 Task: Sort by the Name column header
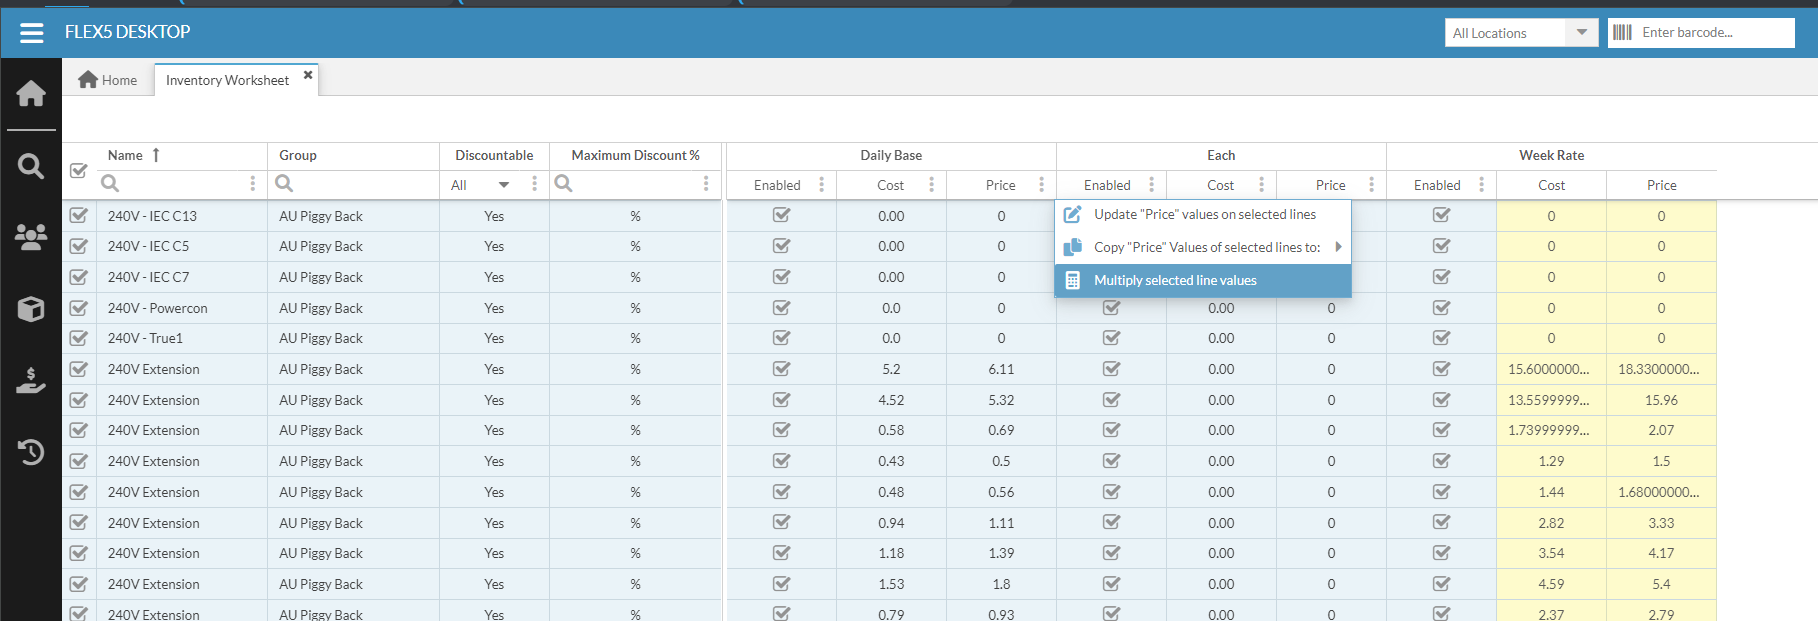point(126,155)
